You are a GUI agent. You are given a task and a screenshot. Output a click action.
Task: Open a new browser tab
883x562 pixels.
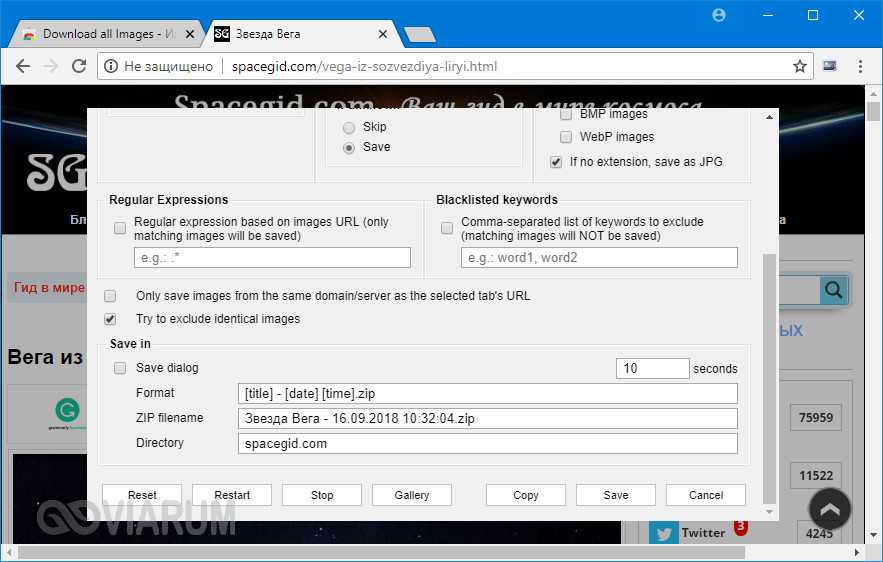419,35
